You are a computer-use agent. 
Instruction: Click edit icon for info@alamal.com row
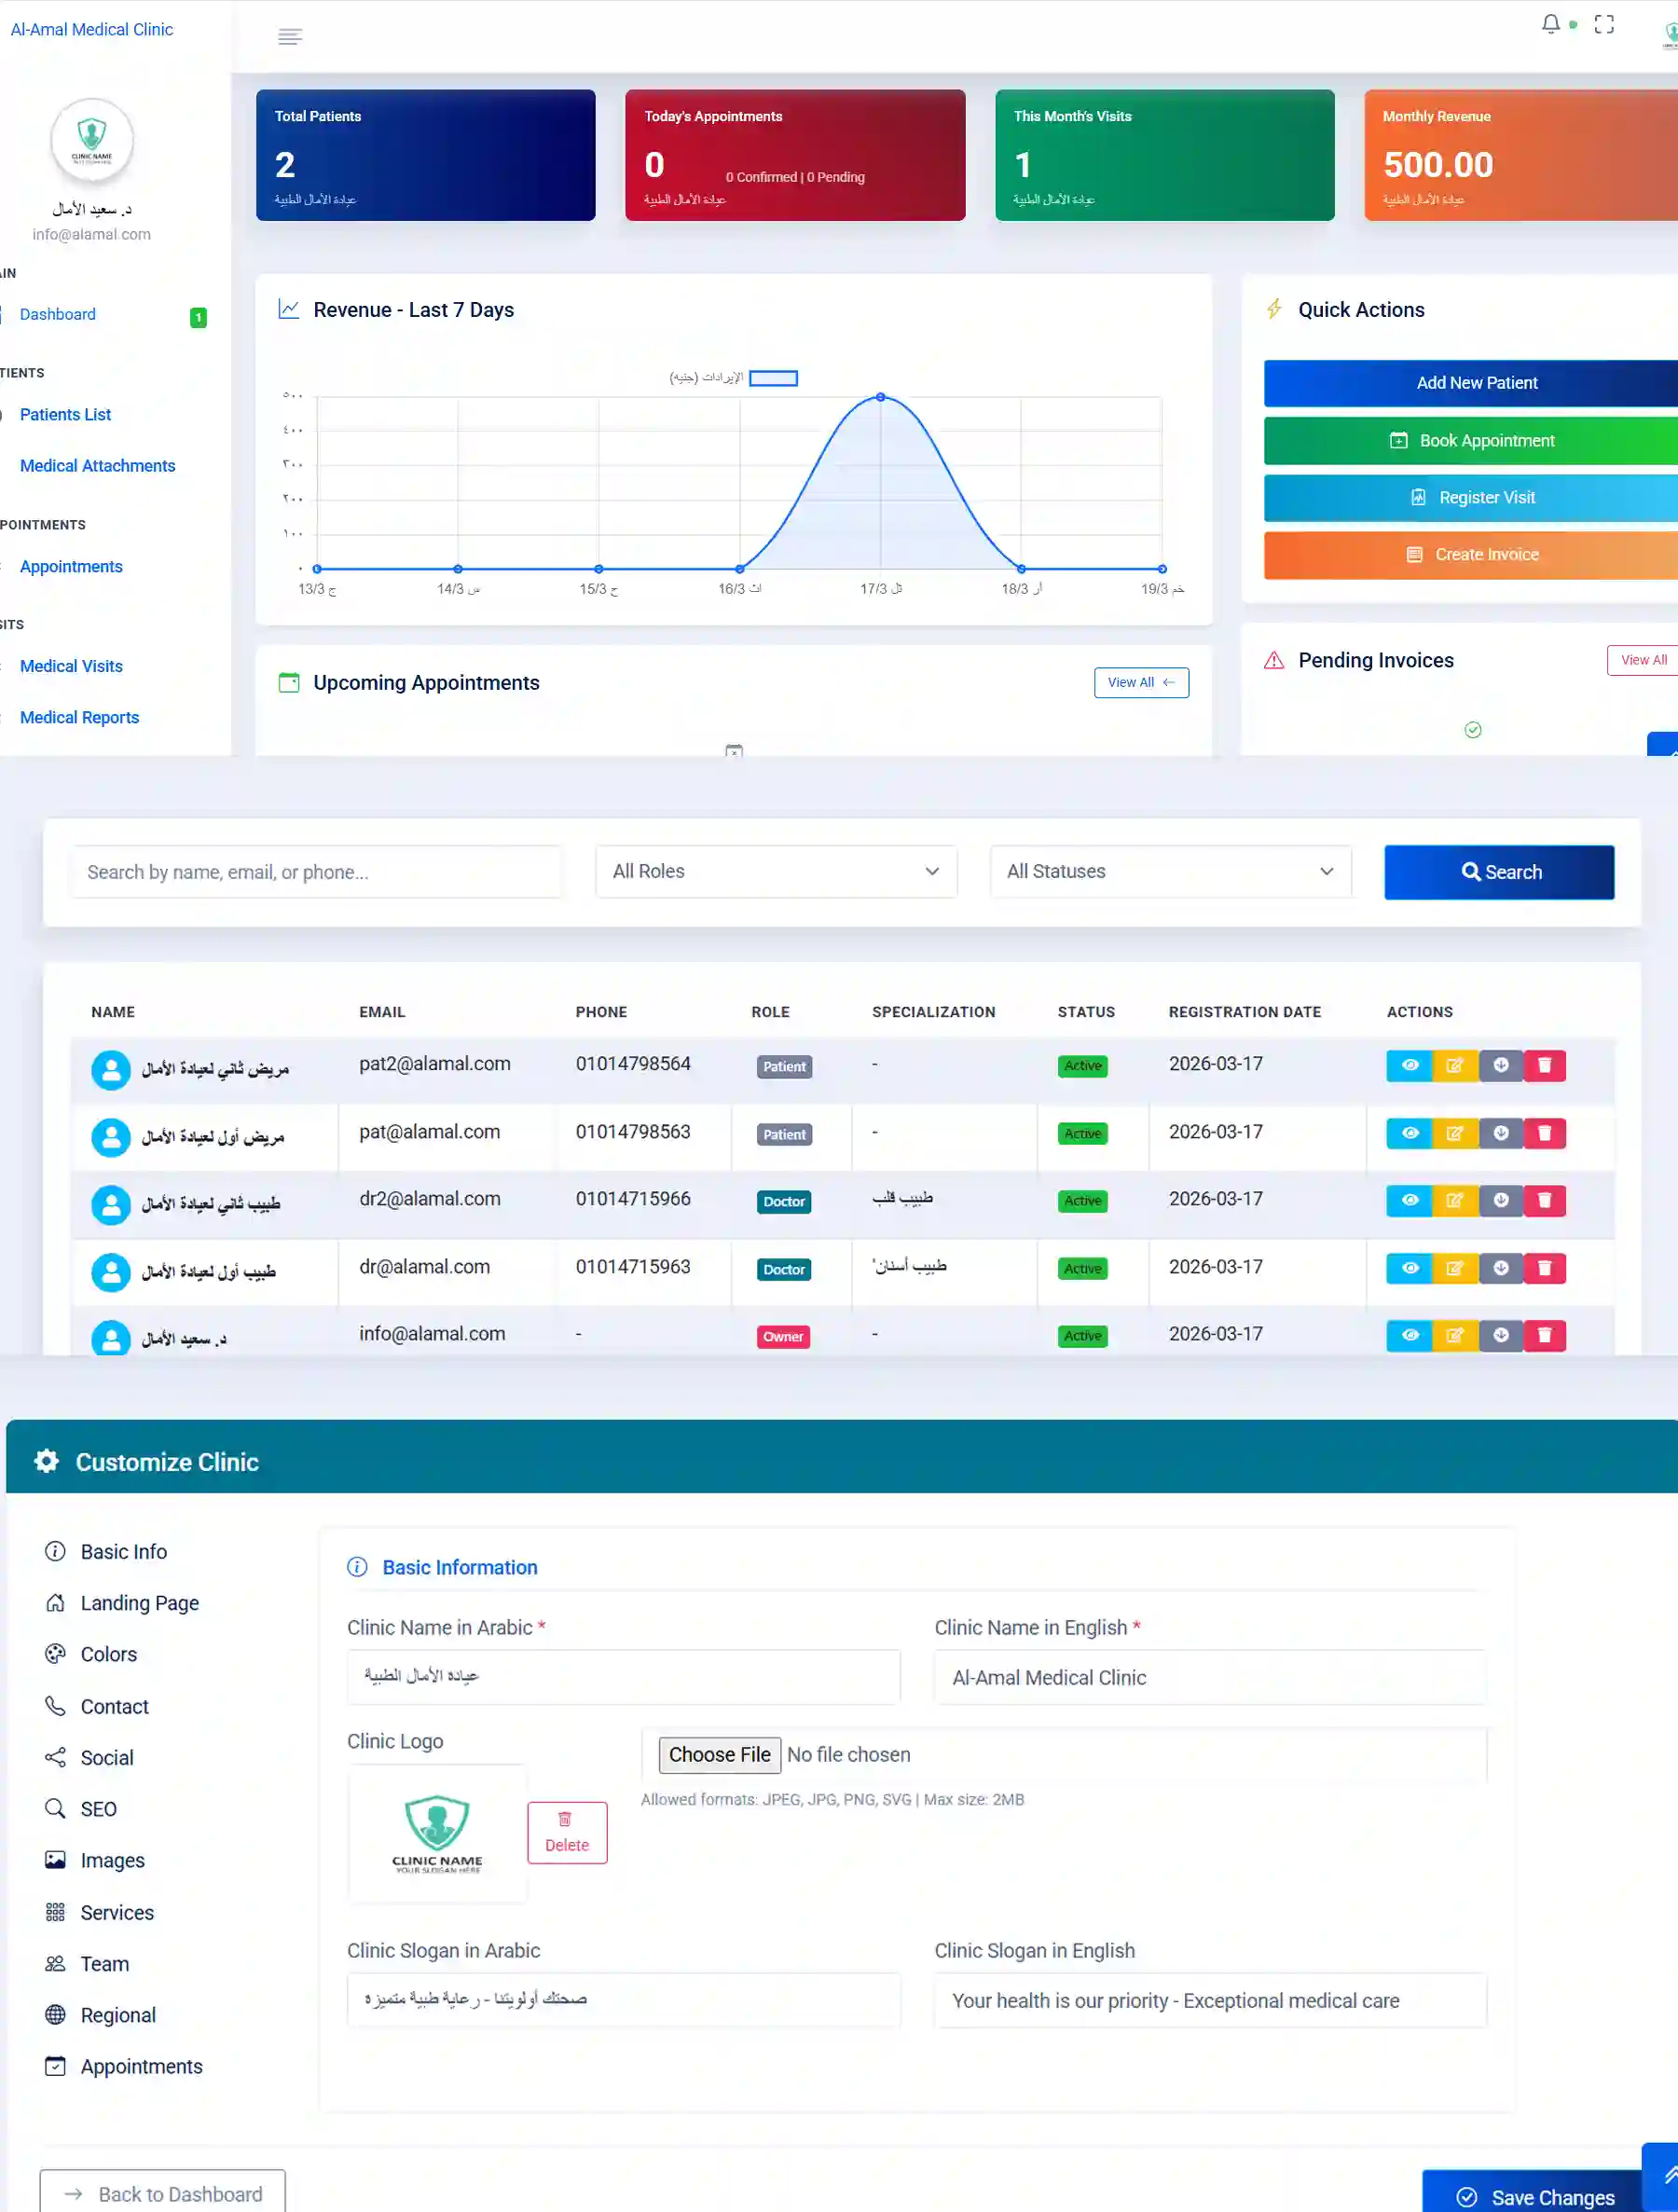tap(1454, 1336)
